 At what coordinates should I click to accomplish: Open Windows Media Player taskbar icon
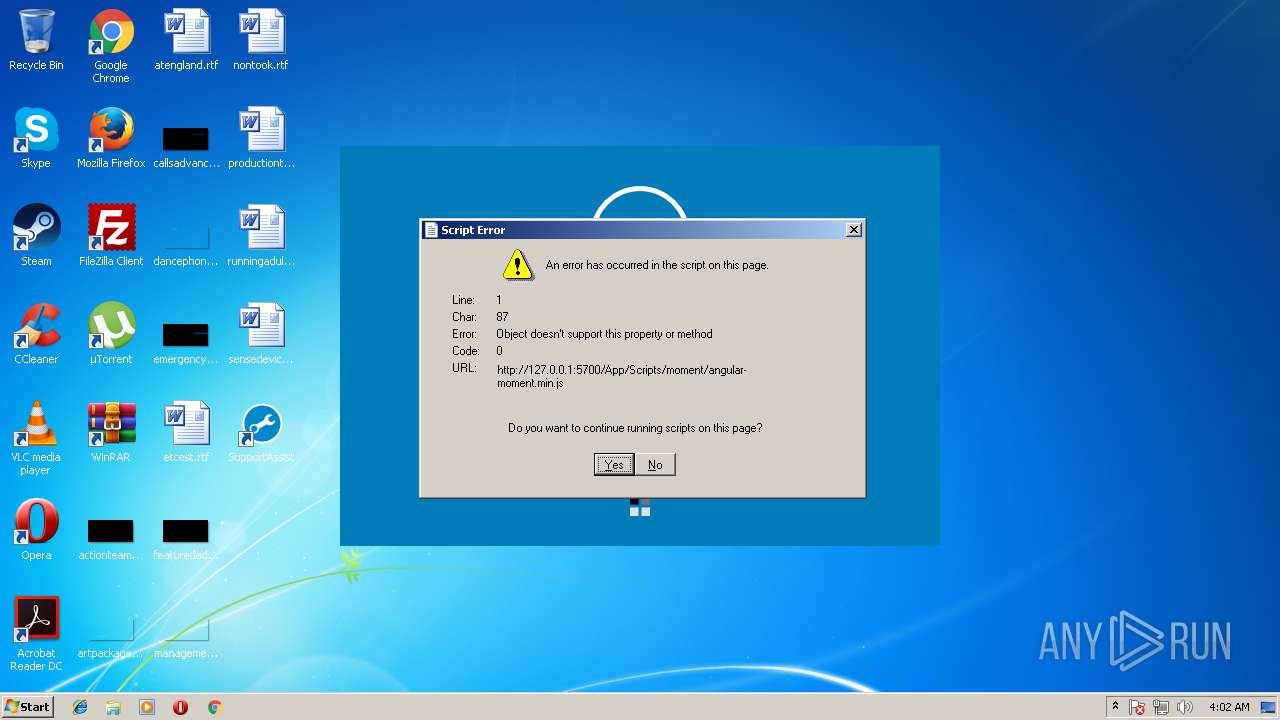(x=147, y=707)
